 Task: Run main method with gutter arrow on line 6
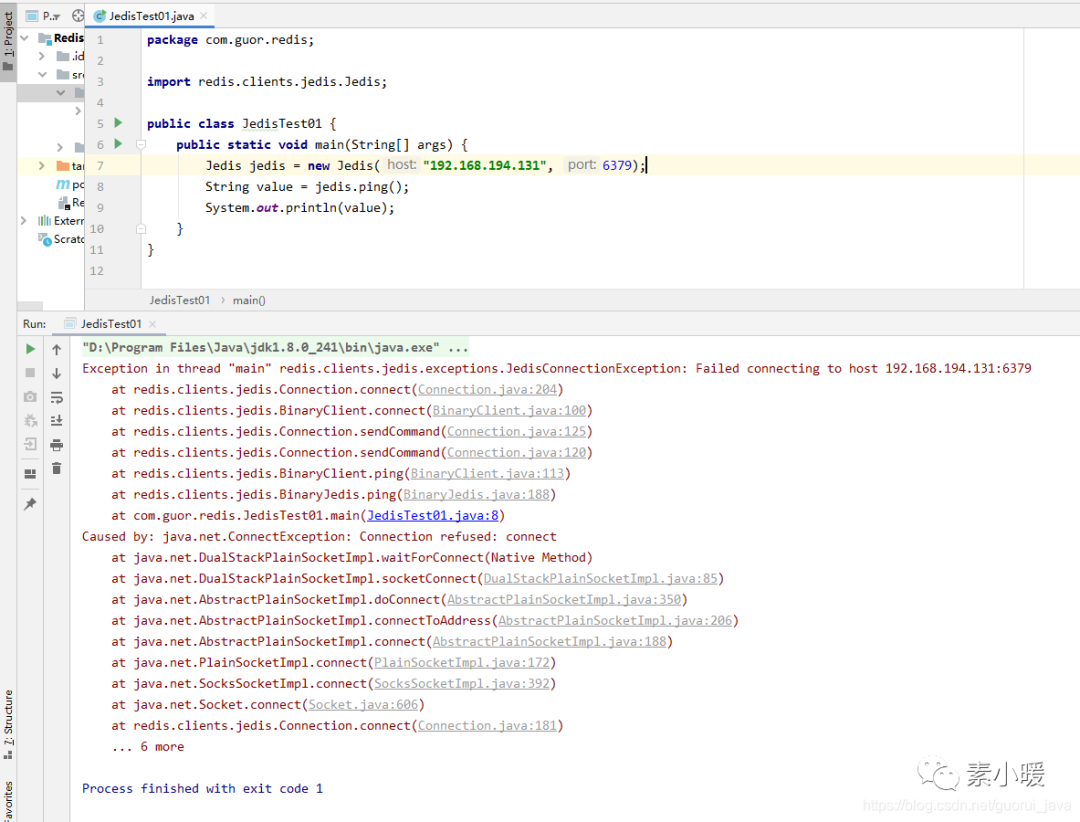coord(118,143)
